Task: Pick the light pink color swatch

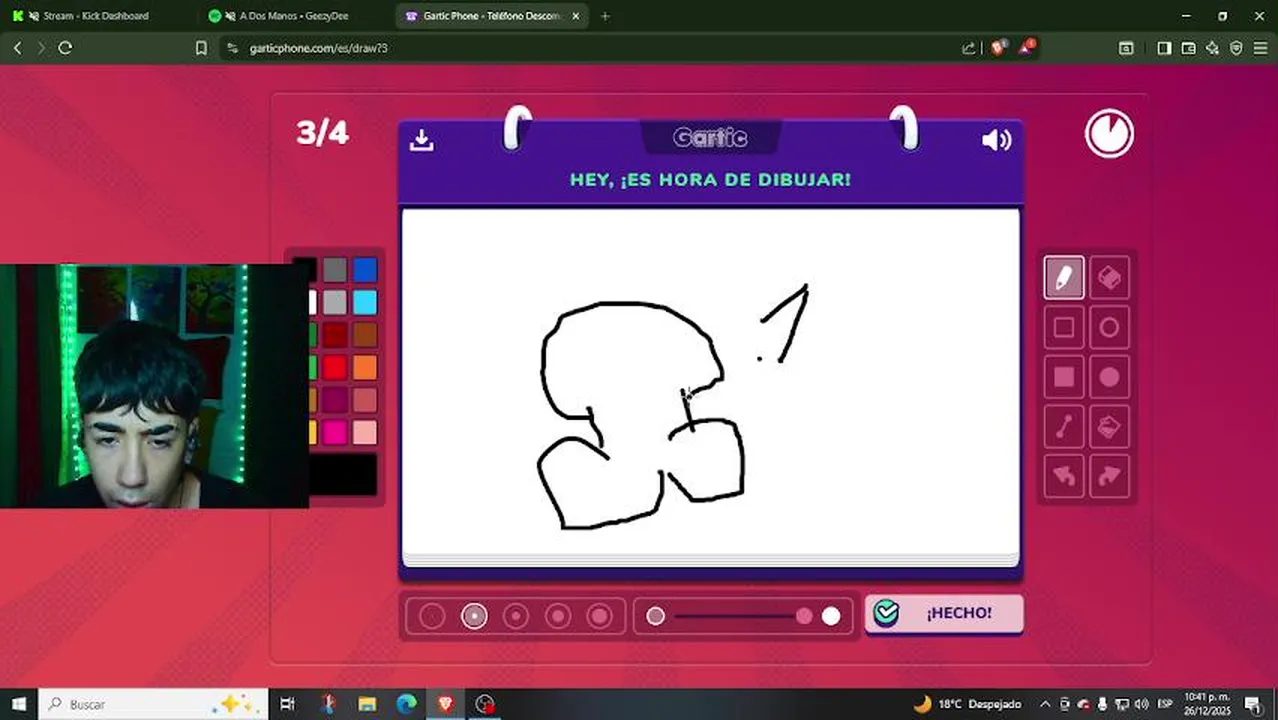Action: [x=365, y=432]
